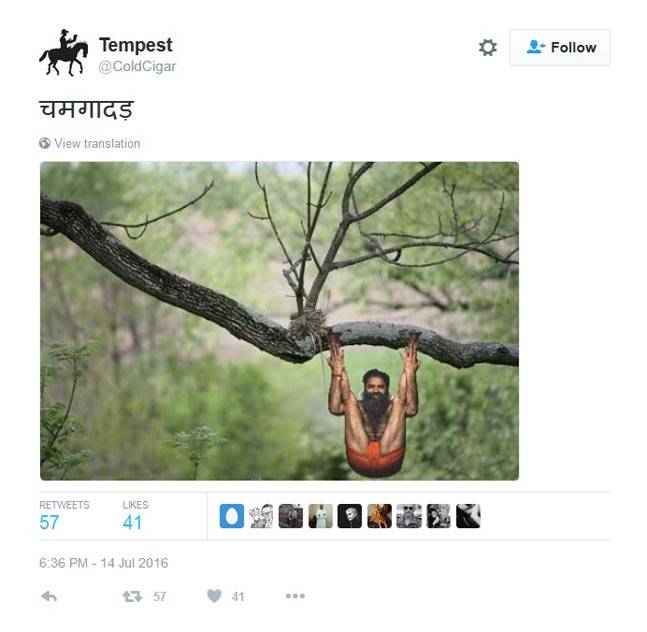647x632 pixels.
Task: View the 57 retweets list
Action: 64,516
